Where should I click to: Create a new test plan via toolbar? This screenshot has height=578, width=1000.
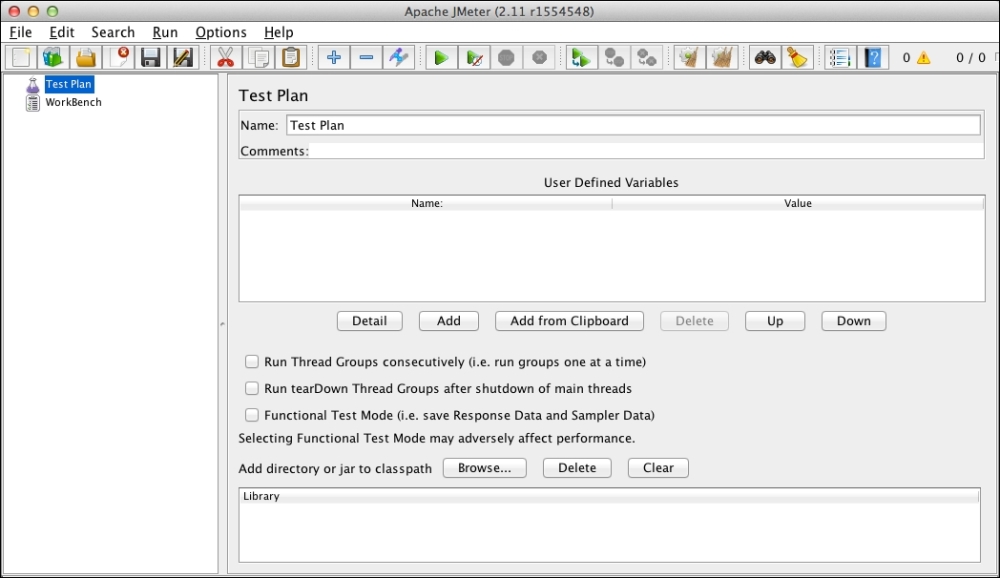[20, 57]
